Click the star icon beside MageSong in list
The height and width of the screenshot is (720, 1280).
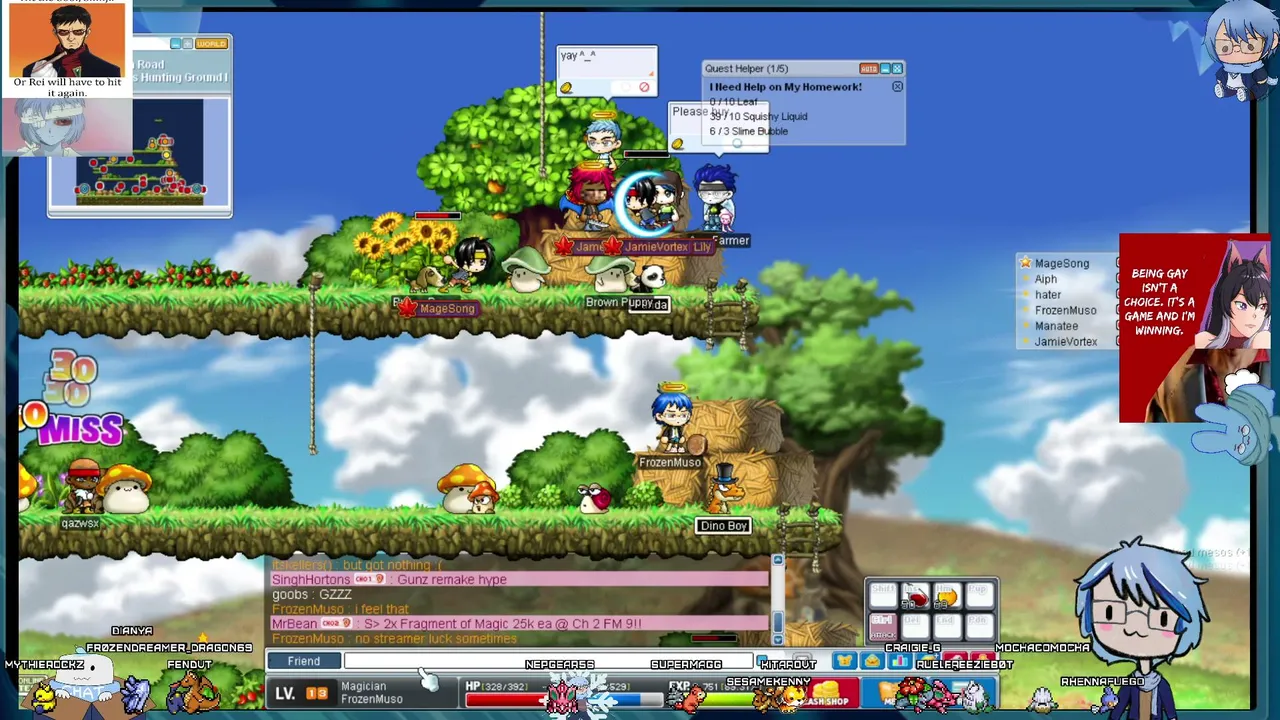pos(1025,263)
